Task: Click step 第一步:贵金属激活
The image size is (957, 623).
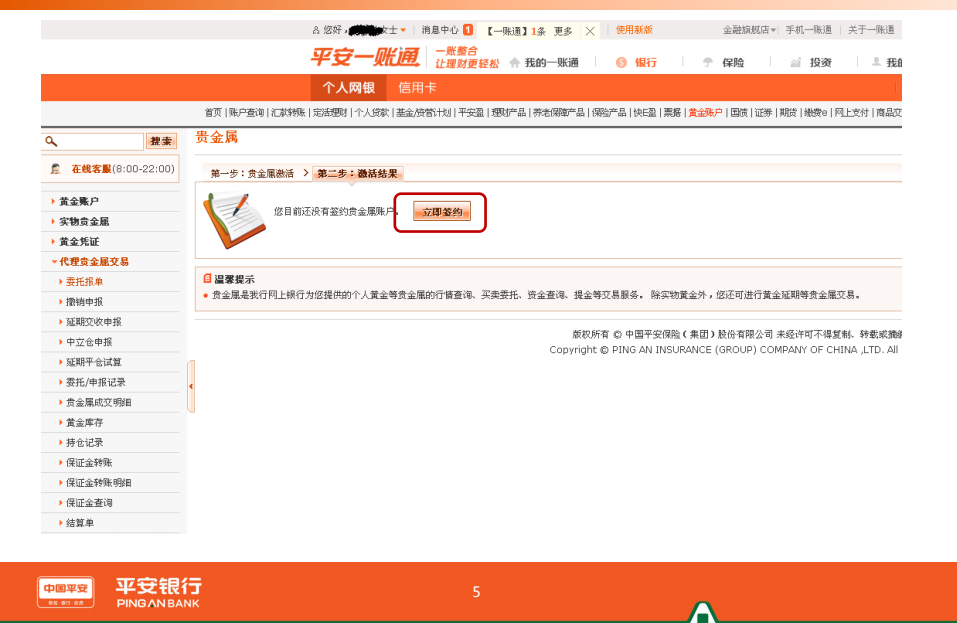Action: 252,174
